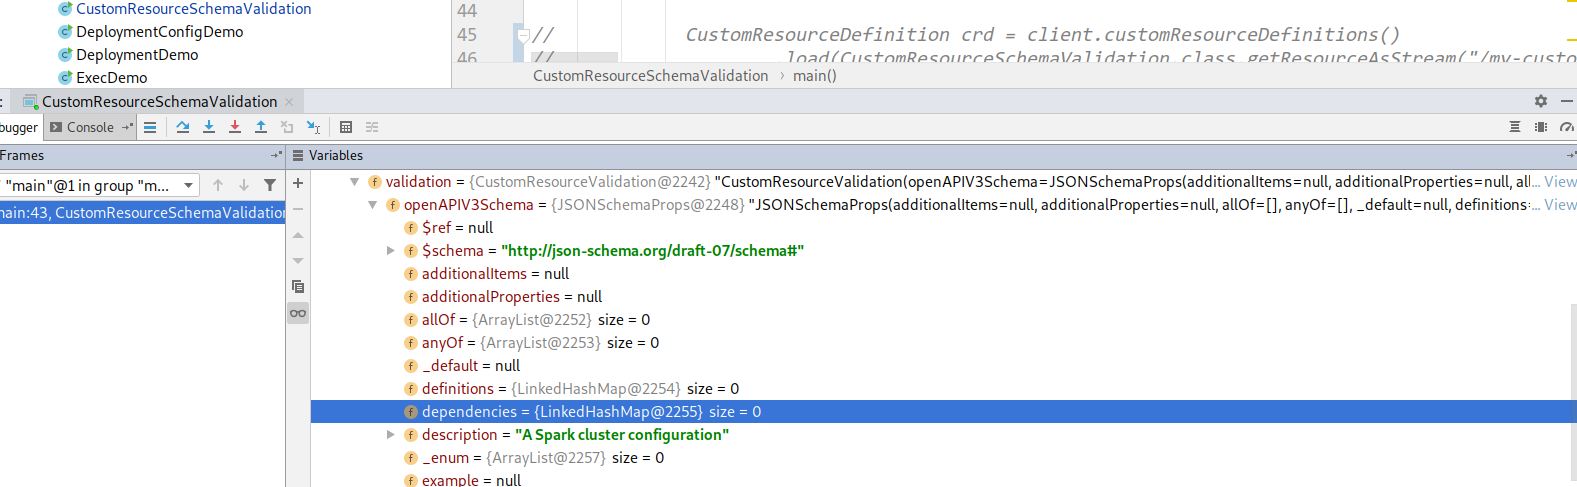Click the Duplicate Watch copy icon
The height and width of the screenshot is (487, 1577).
point(298,286)
